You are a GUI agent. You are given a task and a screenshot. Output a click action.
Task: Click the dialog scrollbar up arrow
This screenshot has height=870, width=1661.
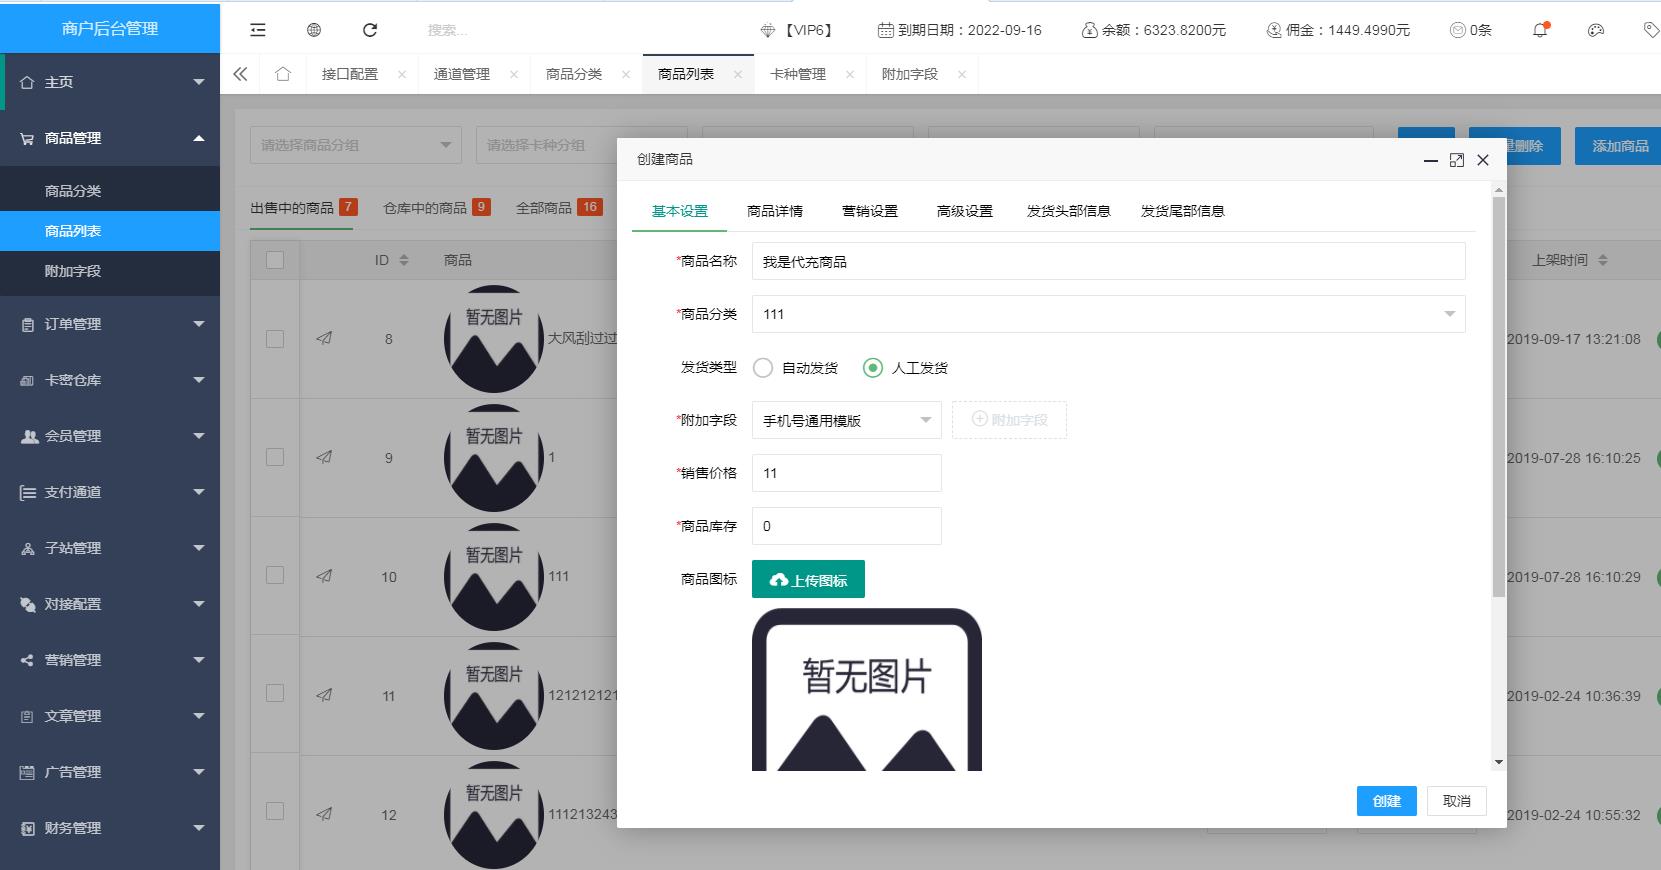[1498, 189]
